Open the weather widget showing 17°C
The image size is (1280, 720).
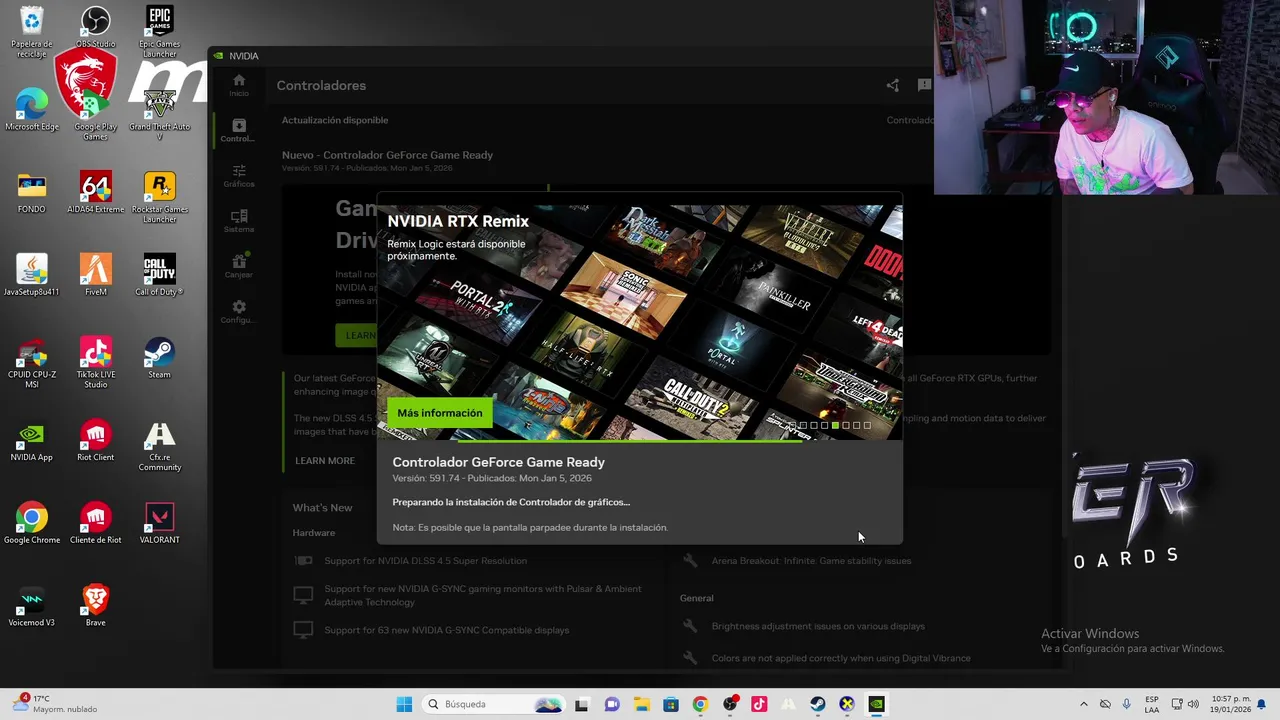pos(55,704)
